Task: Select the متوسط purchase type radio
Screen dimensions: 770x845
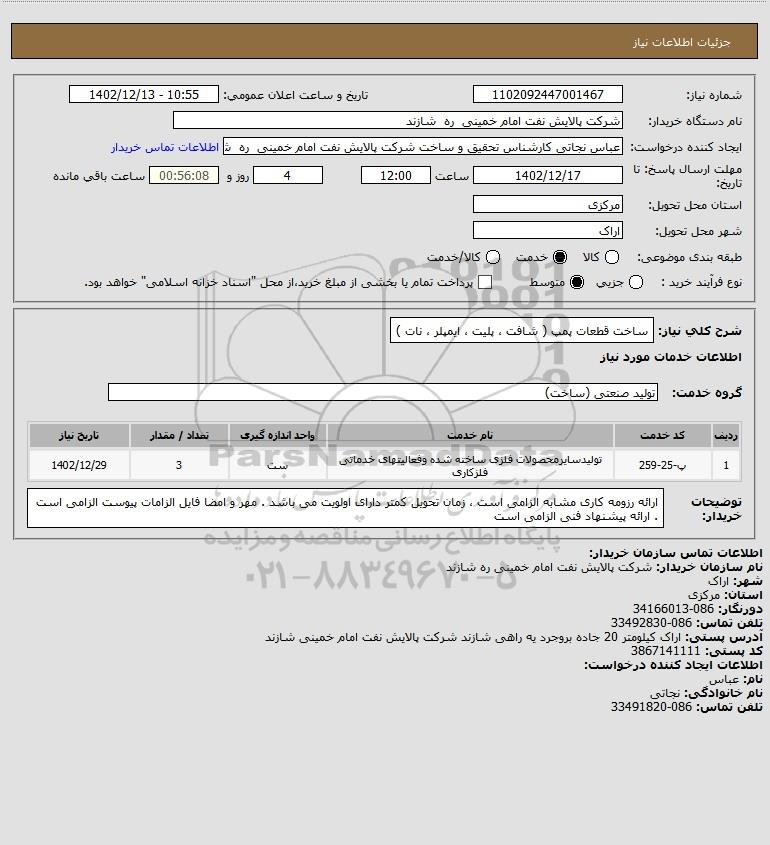Action: click(577, 282)
